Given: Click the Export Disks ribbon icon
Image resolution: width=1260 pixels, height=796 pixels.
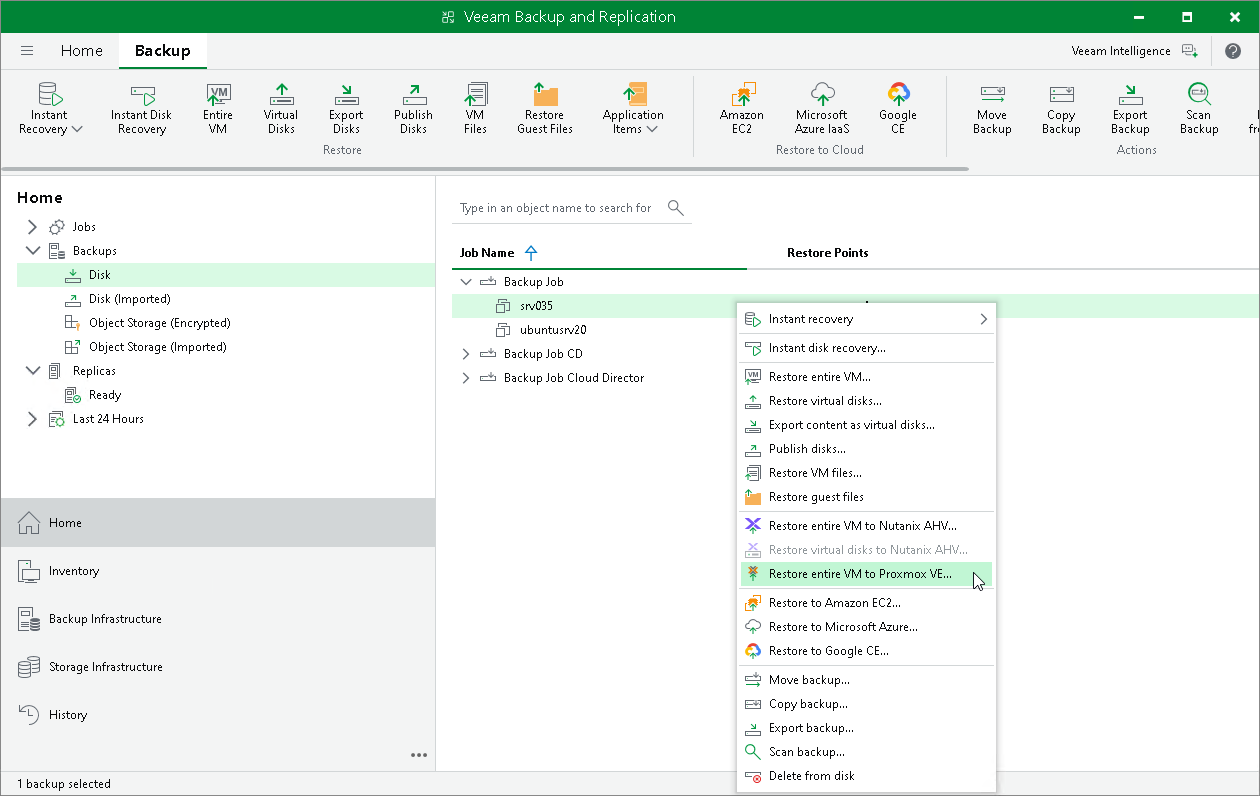Looking at the screenshot, I should [x=346, y=108].
